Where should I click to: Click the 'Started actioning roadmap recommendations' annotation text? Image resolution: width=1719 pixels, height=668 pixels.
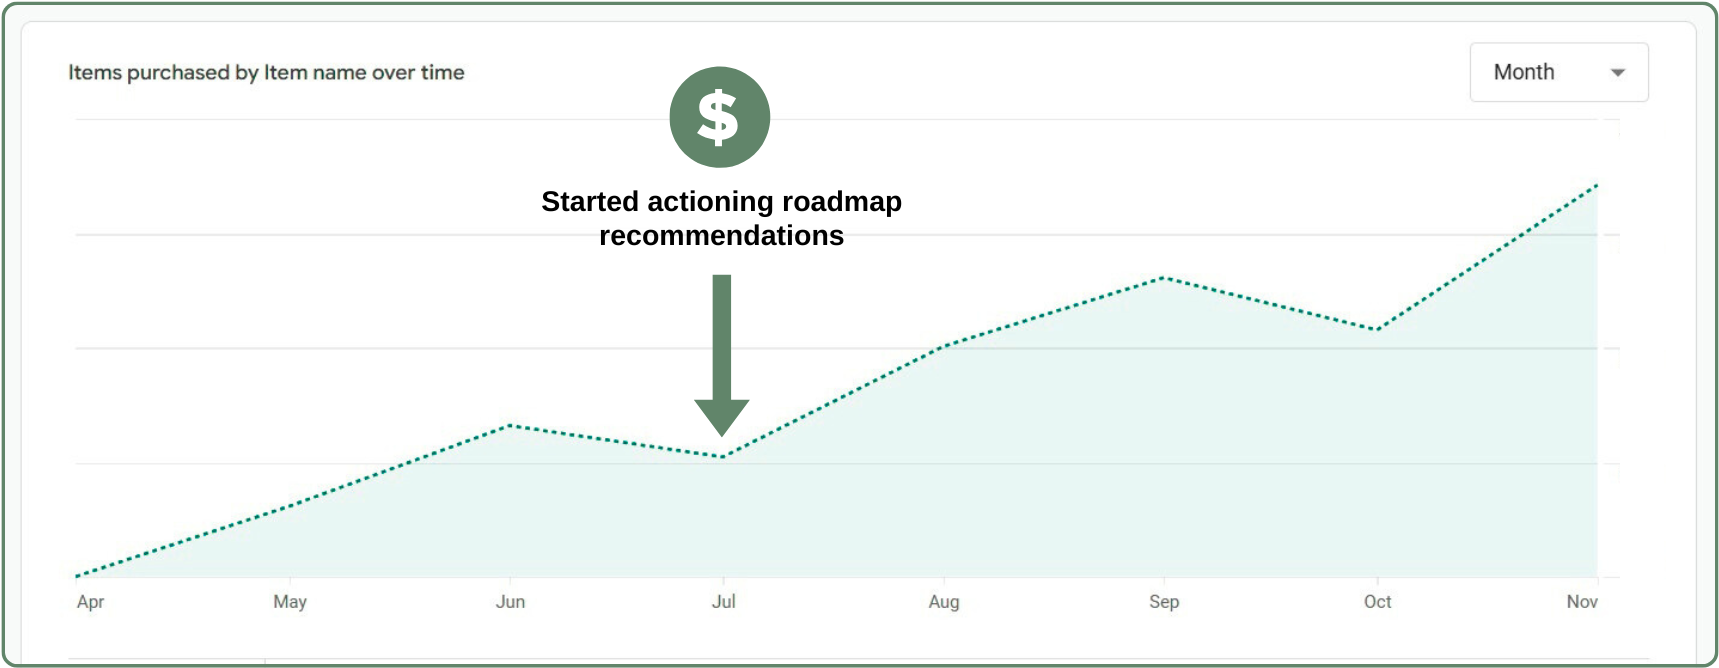pyautogui.click(x=722, y=218)
